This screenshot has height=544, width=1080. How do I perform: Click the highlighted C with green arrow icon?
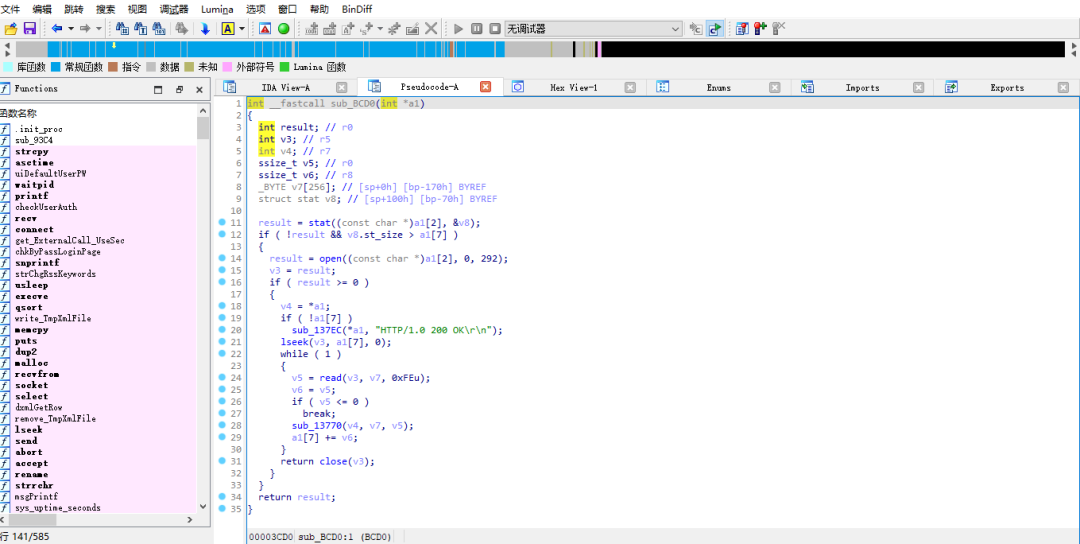pyautogui.click(x=715, y=28)
